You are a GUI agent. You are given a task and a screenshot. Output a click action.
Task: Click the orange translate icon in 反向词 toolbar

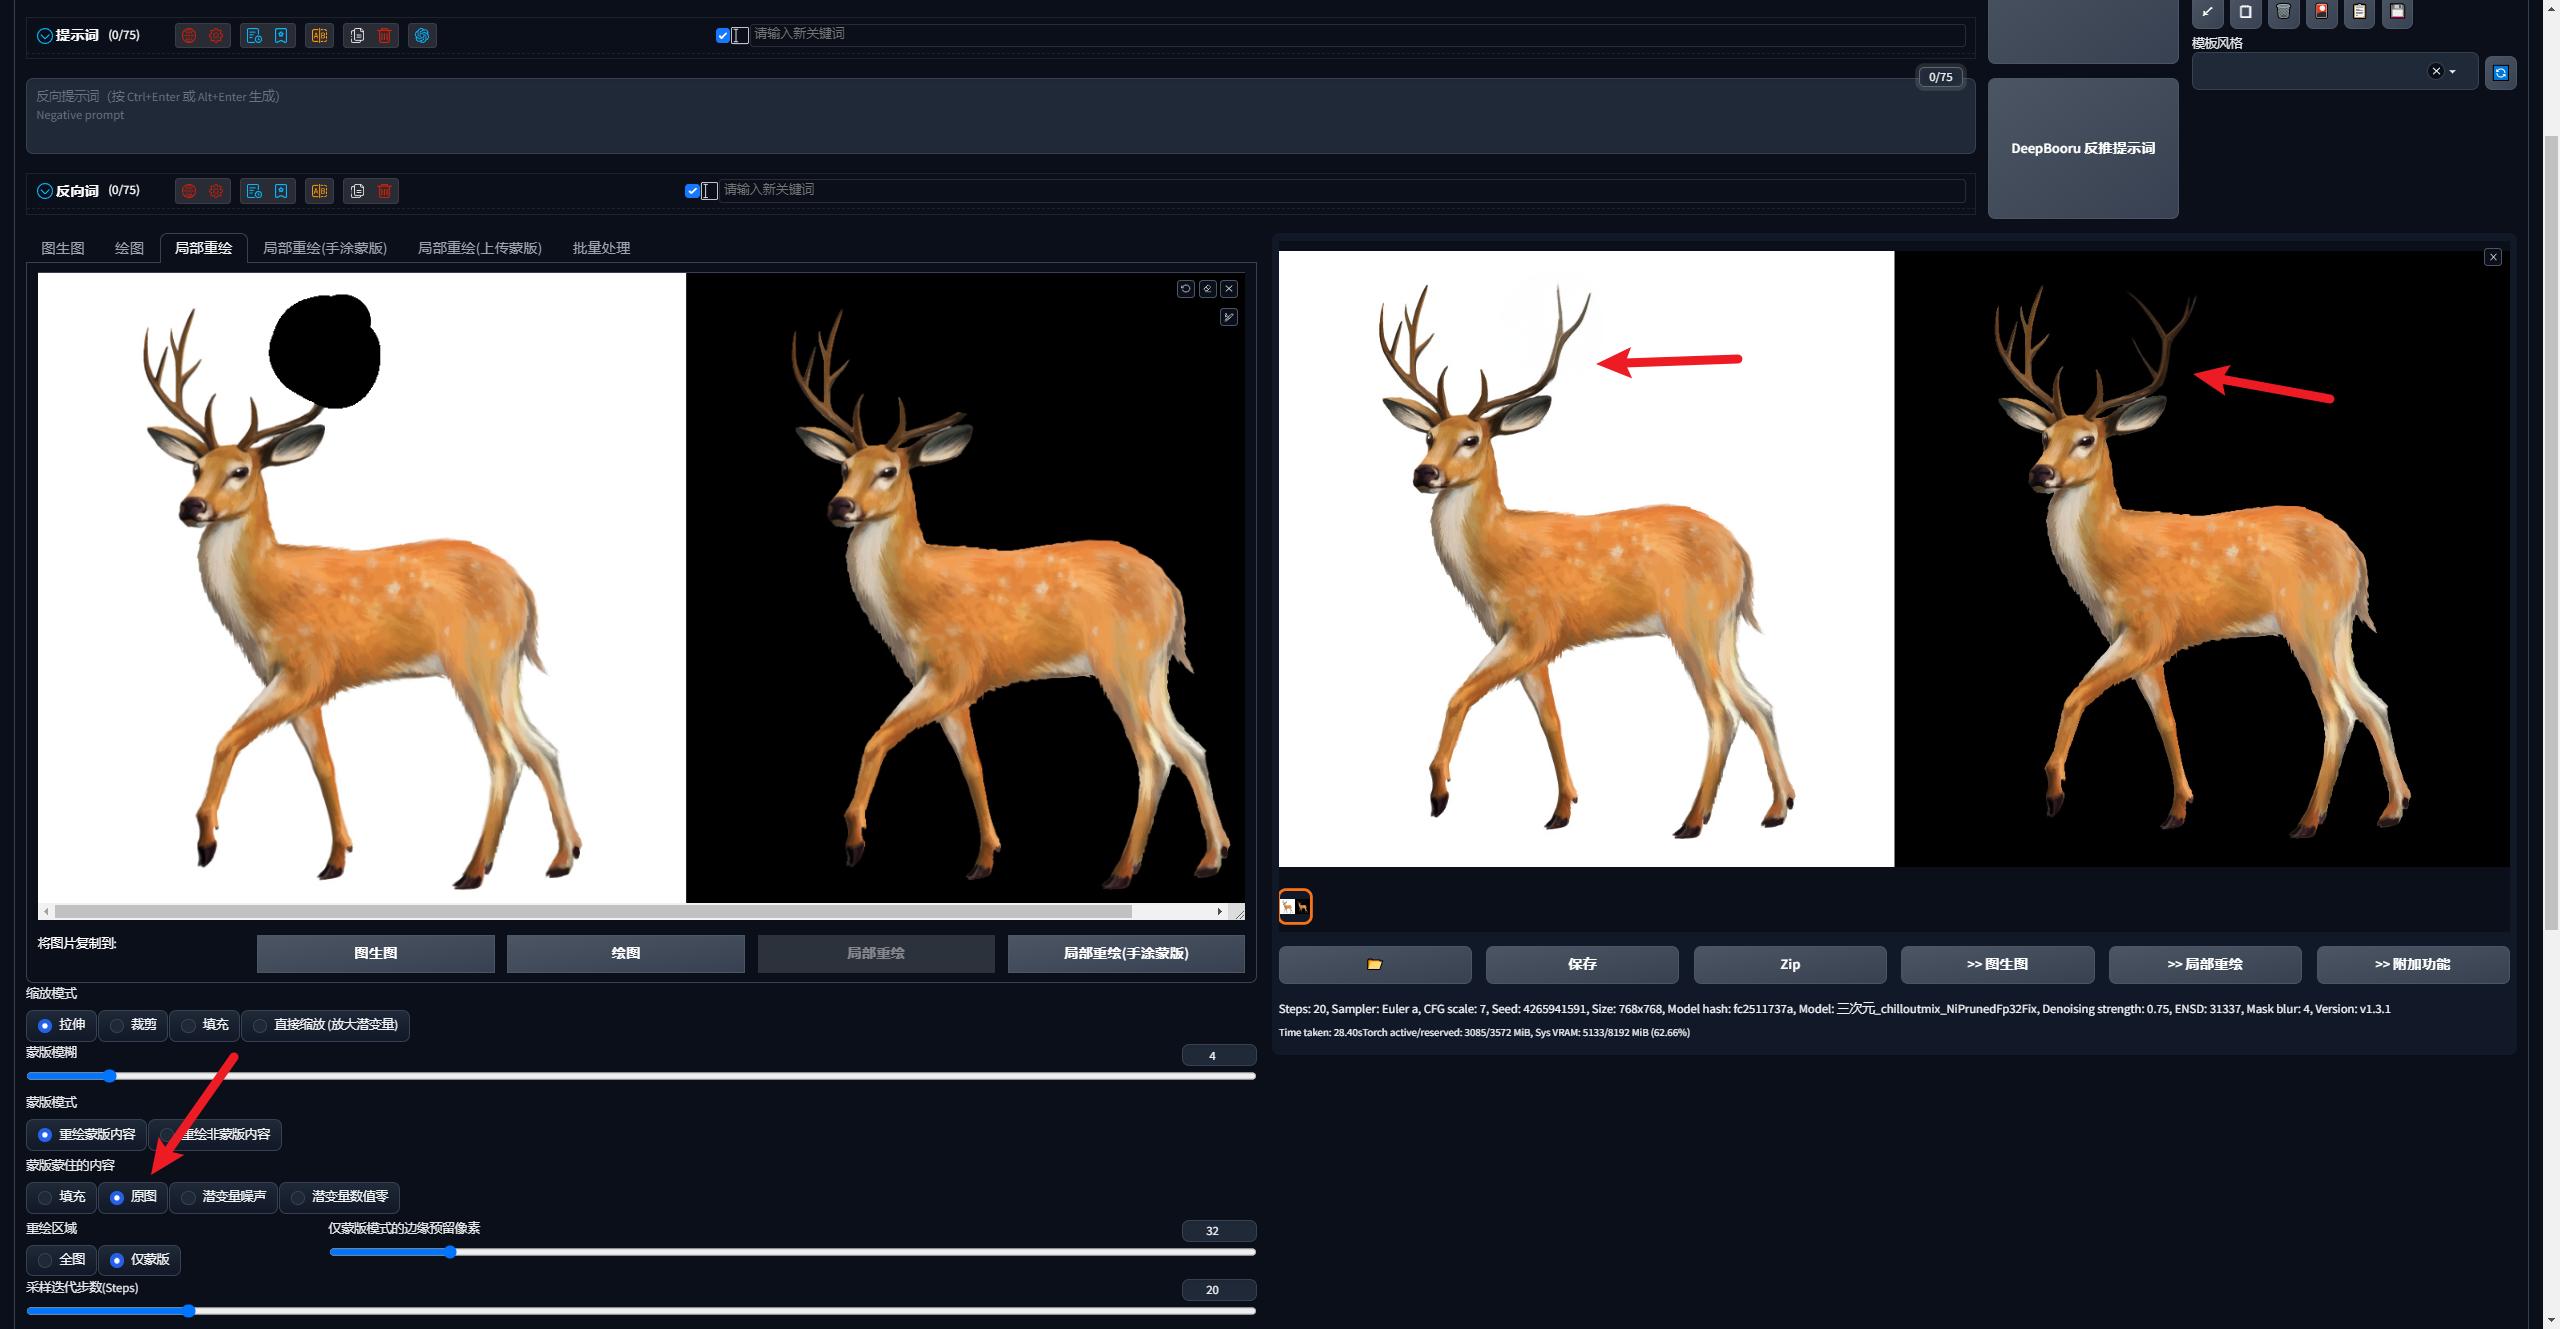319,191
